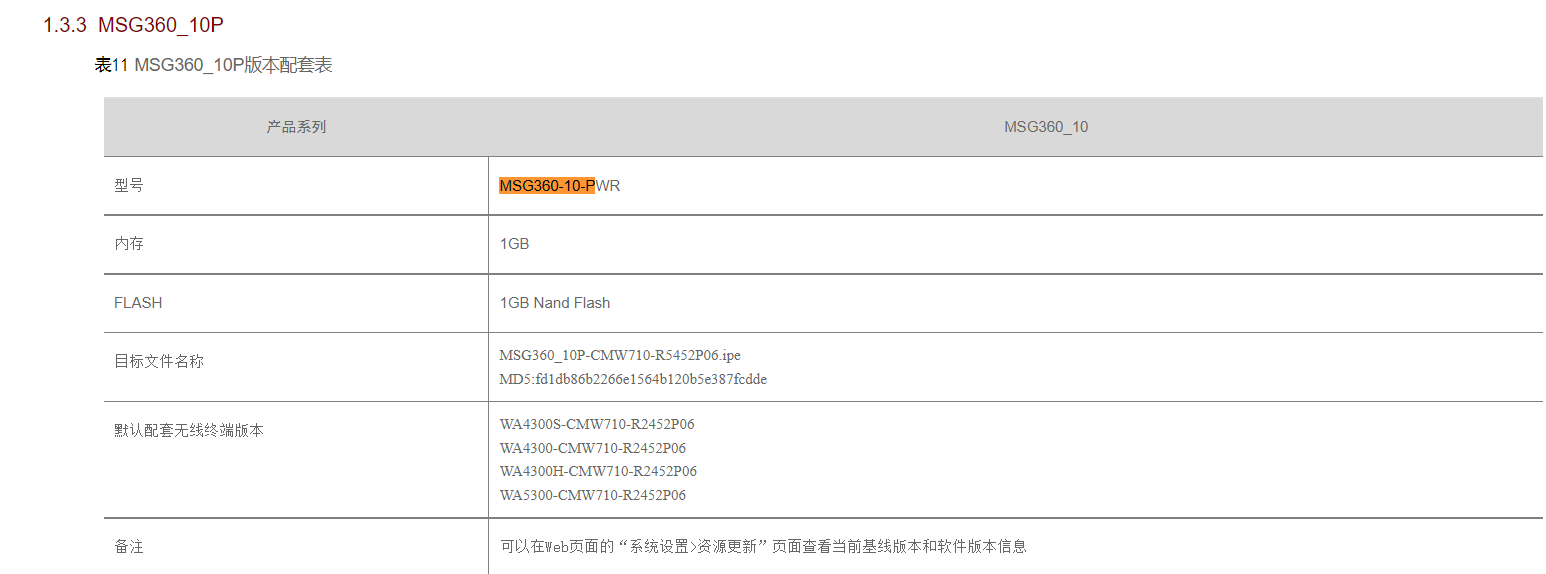Select the 目标文件名称 row label

[x=159, y=362]
